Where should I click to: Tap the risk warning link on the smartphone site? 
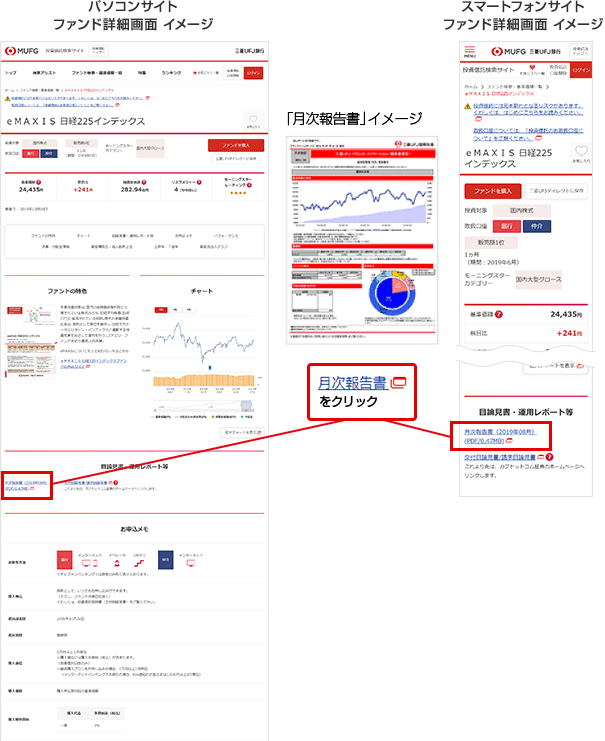(x=528, y=110)
